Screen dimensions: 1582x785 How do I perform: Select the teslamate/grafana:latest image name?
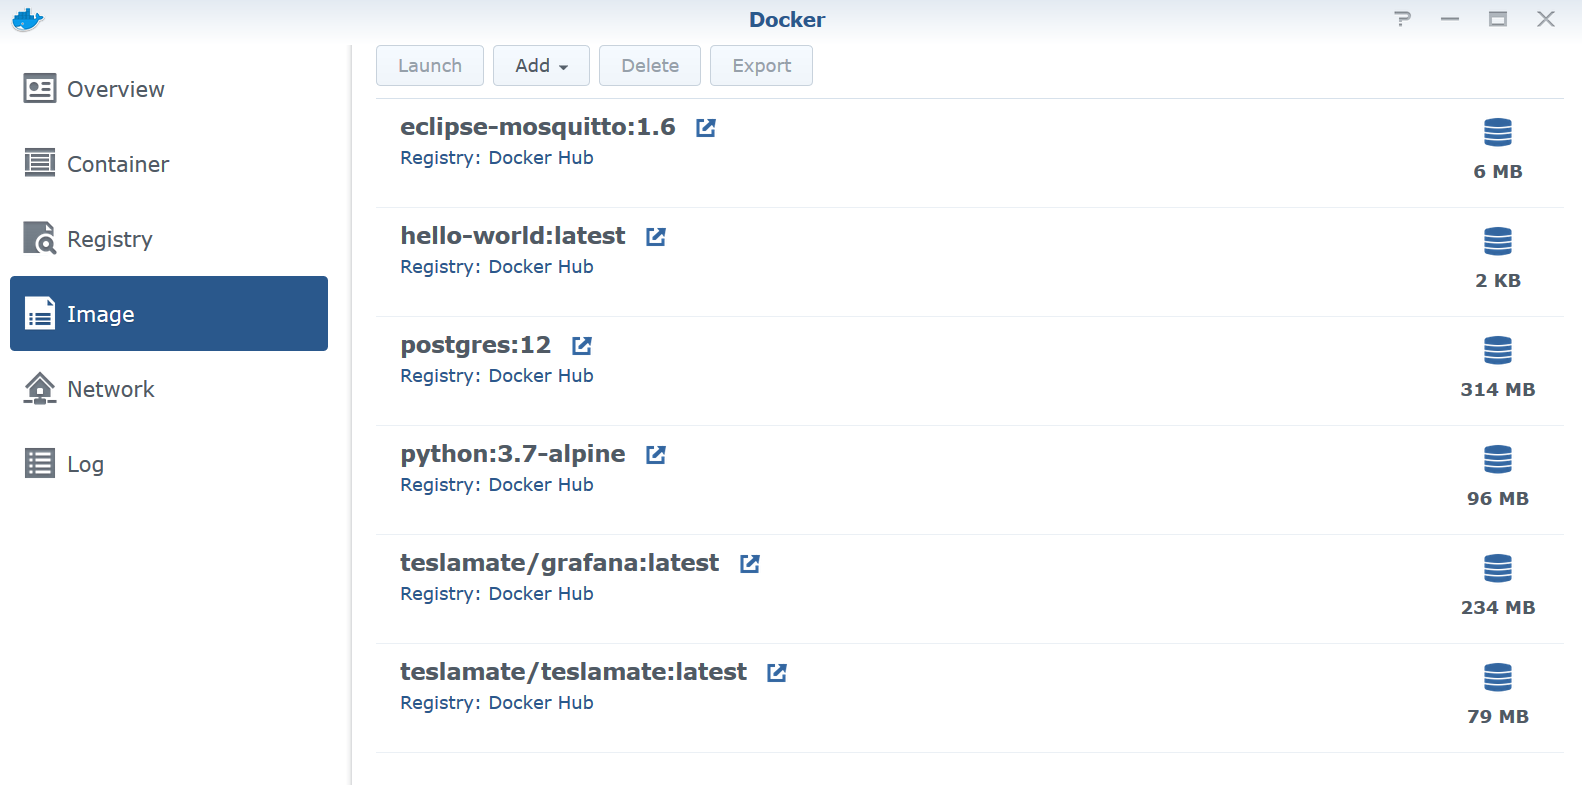pyautogui.click(x=560, y=563)
